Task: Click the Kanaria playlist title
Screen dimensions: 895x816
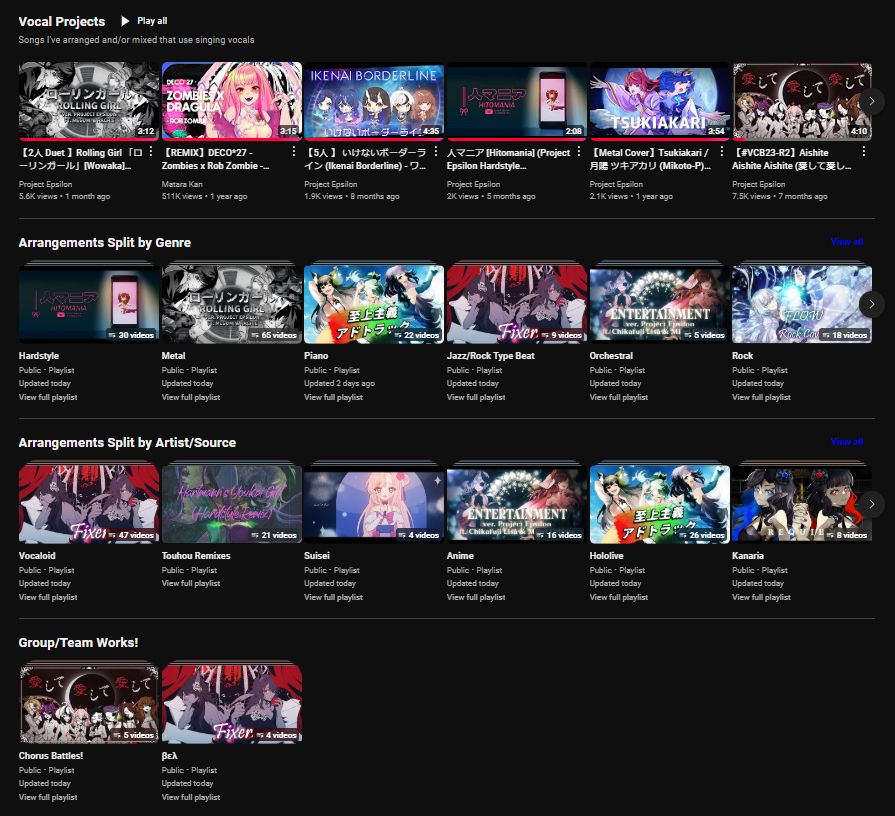Action: point(748,555)
